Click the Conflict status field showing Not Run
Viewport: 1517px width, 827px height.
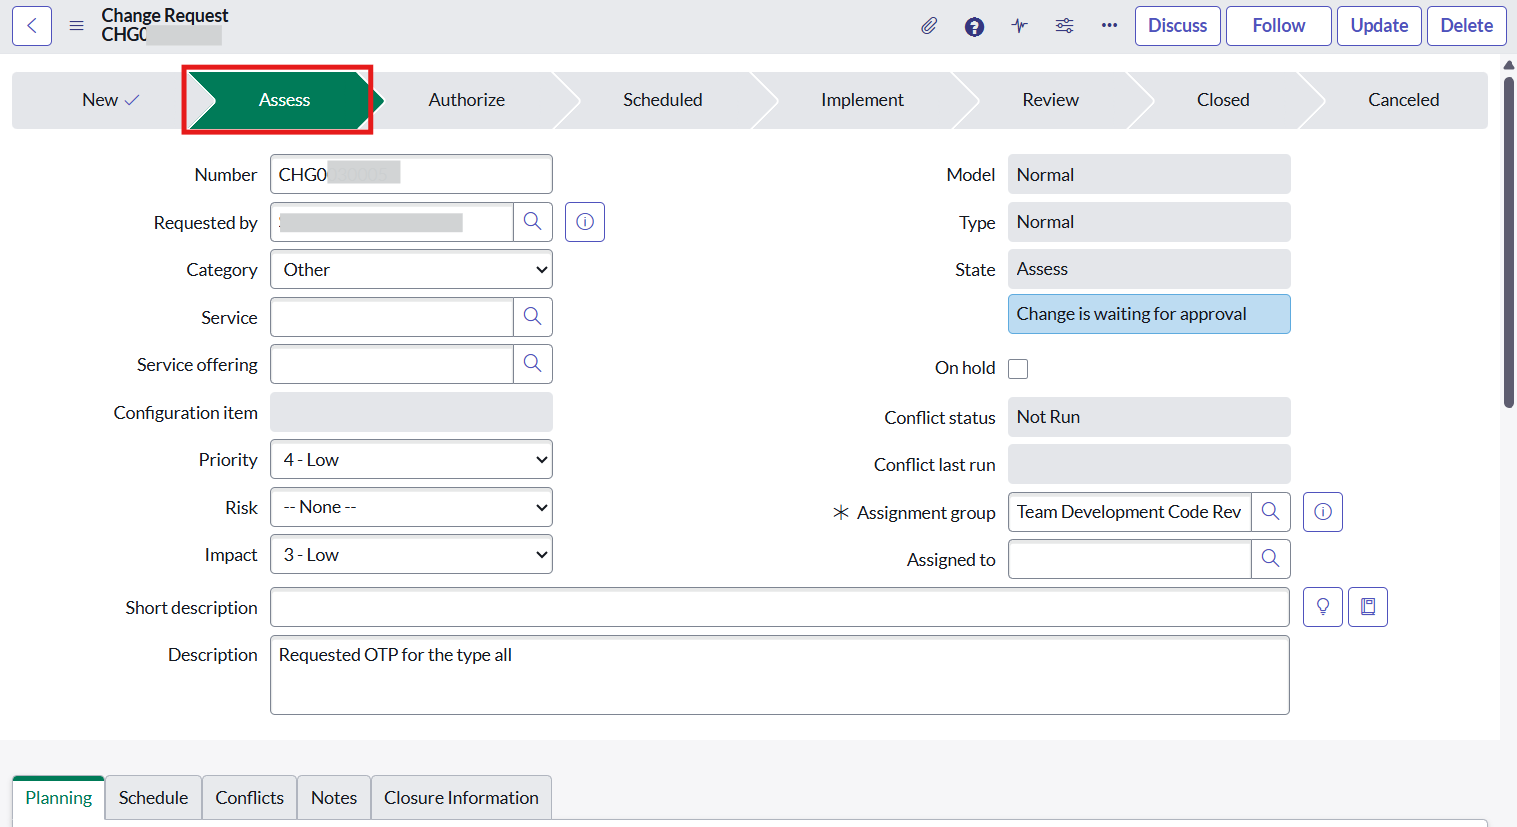1149,417
